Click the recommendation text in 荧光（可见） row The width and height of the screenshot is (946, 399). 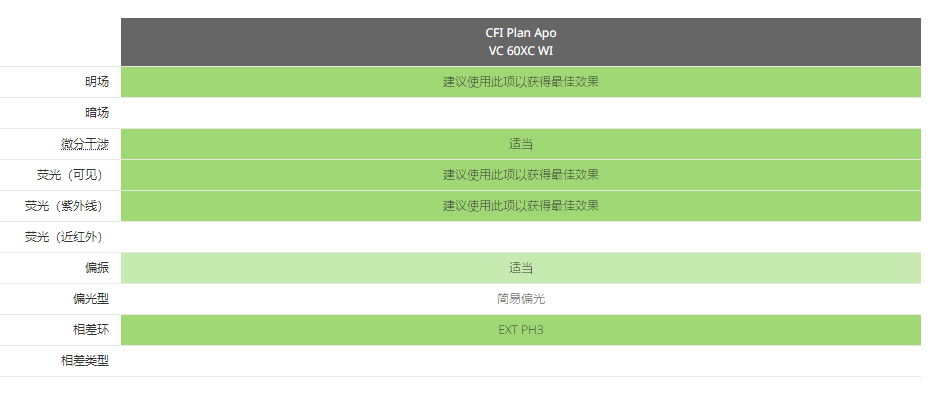pos(521,175)
